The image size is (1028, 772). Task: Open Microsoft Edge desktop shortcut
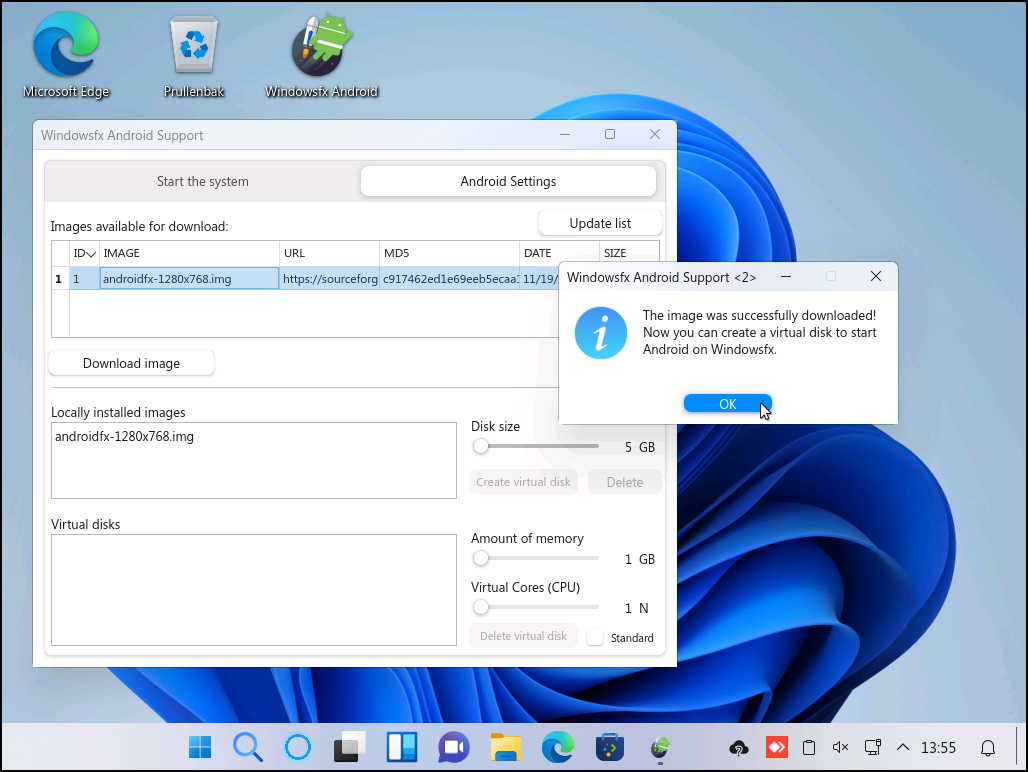click(66, 56)
